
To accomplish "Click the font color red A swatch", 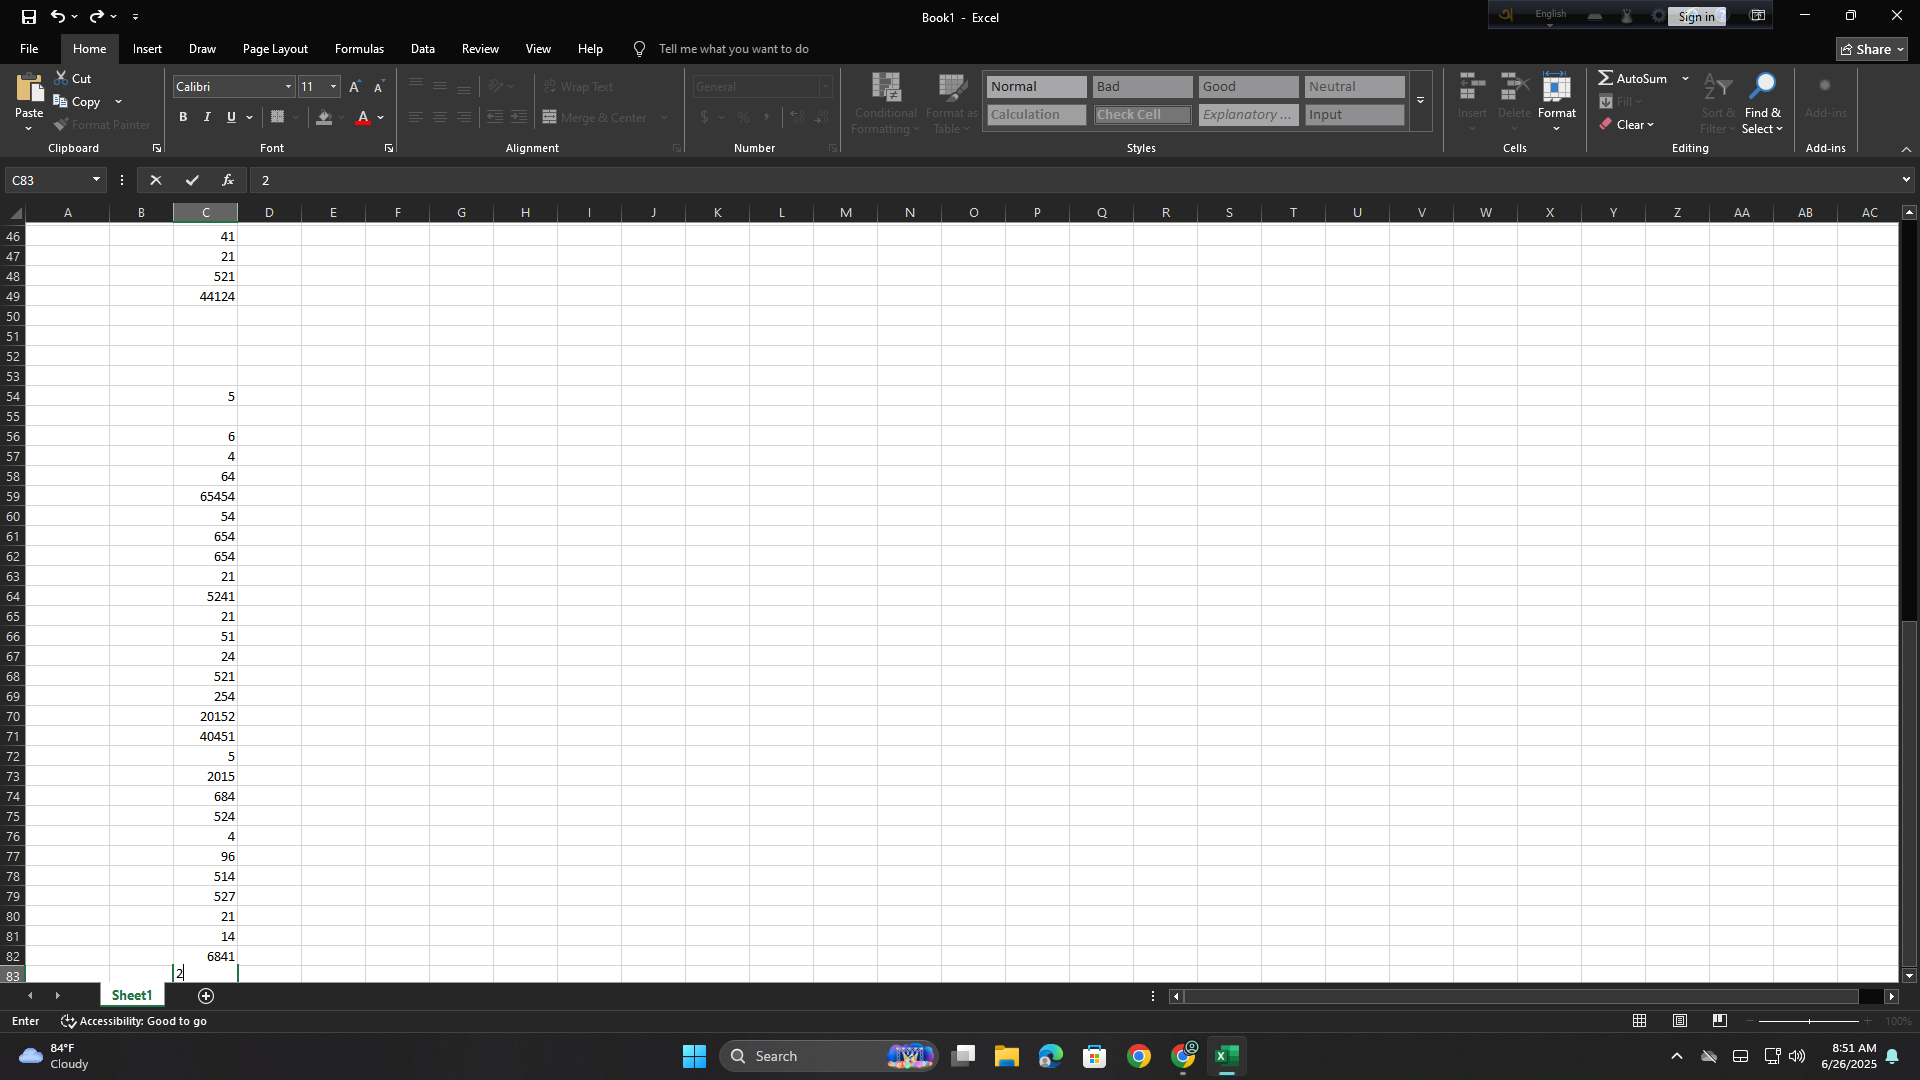I will 363,118.
